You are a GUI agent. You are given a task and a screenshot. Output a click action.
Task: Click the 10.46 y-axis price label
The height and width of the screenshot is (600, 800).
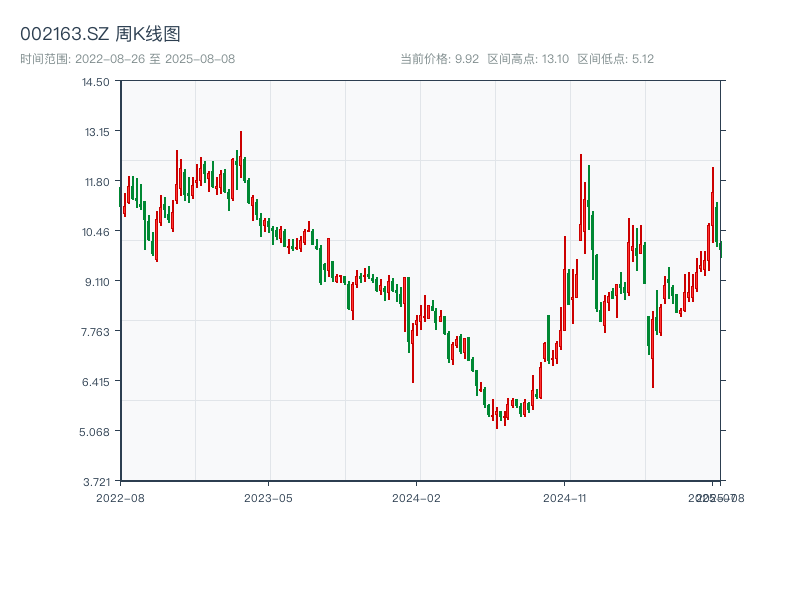pyautogui.click(x=96, y=232)
